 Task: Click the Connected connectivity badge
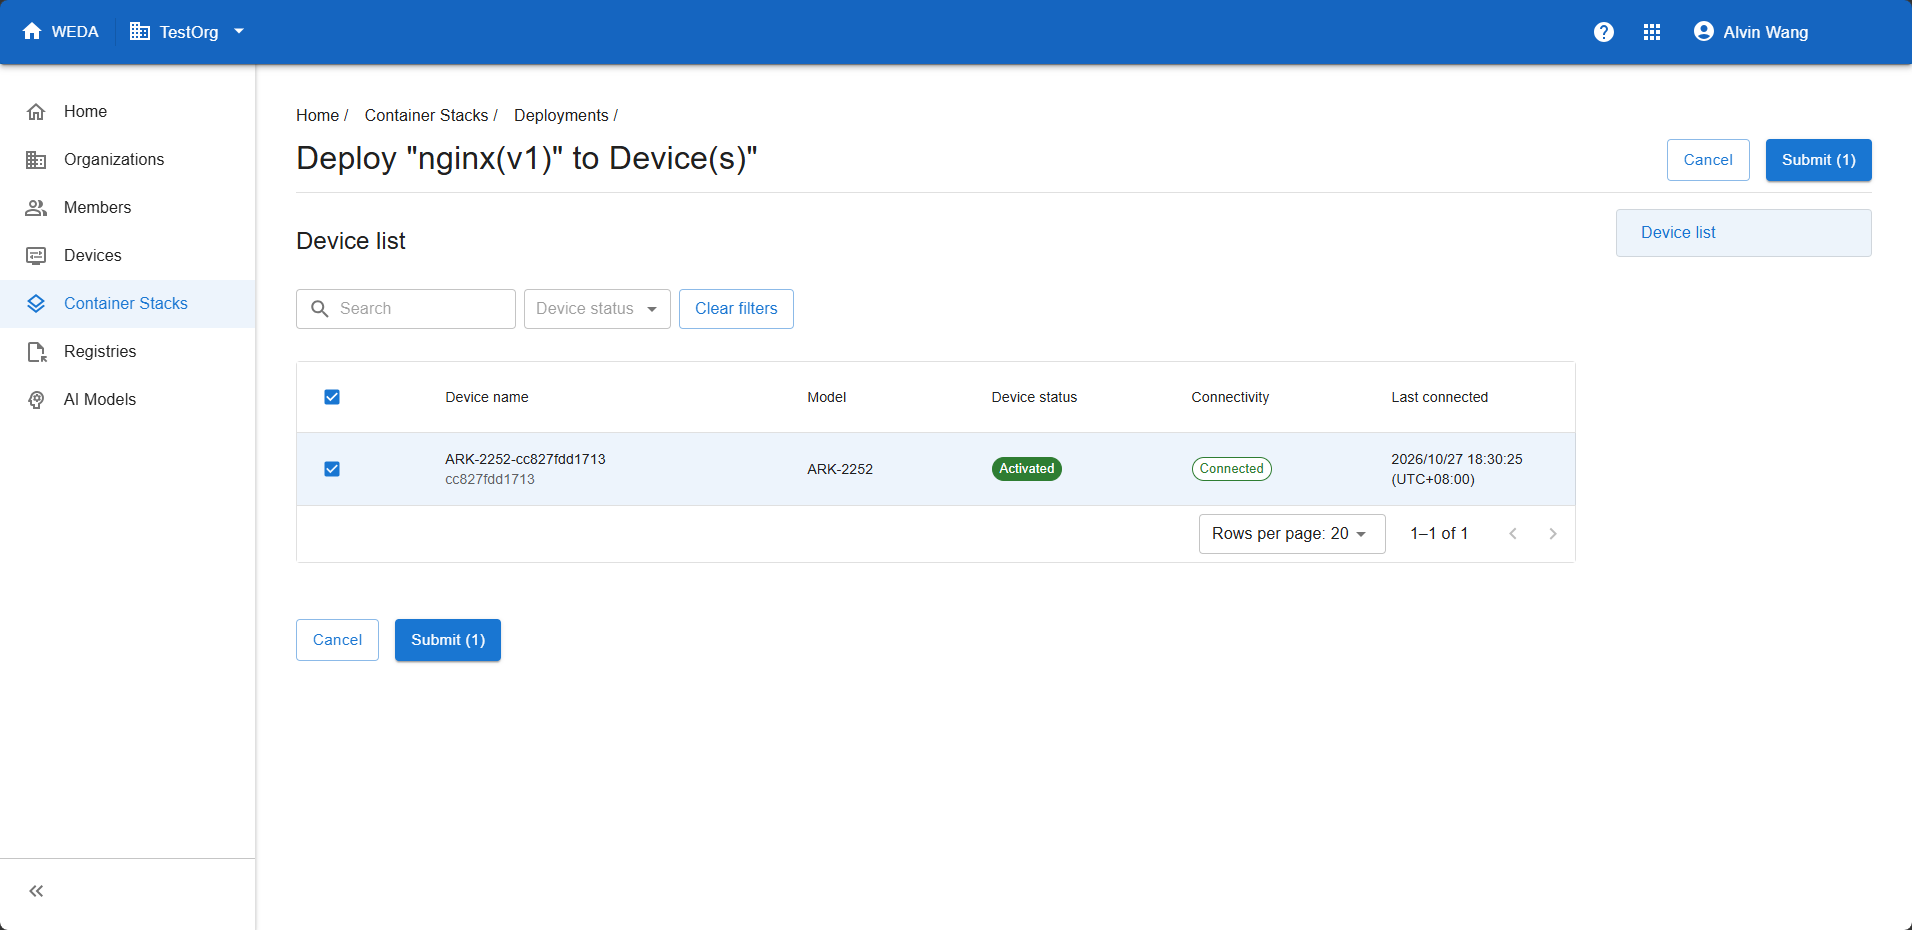[x=1232, y=469]
